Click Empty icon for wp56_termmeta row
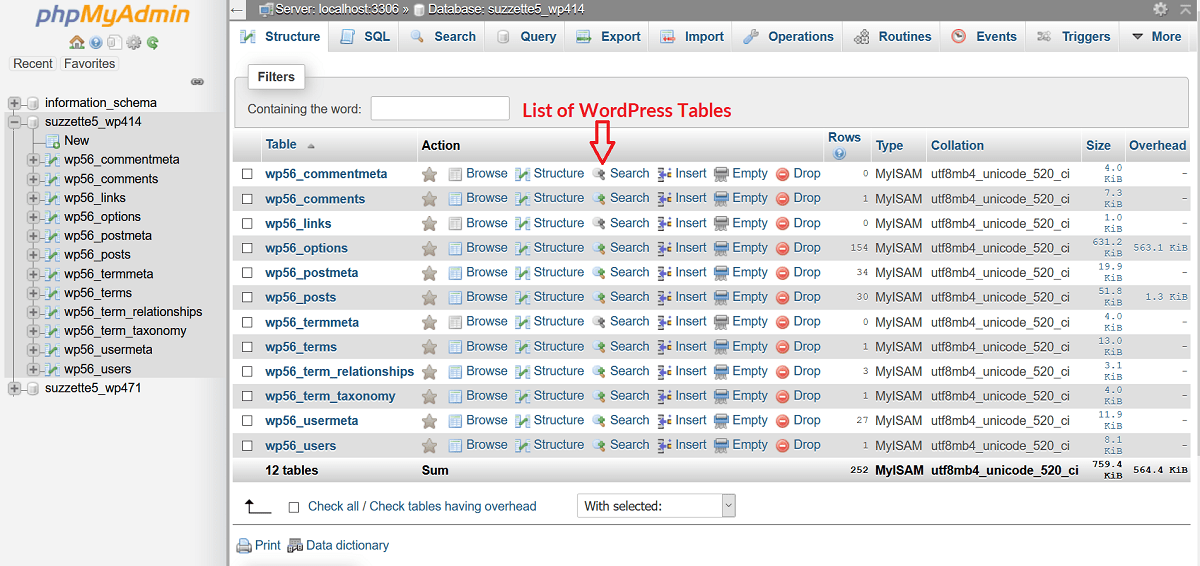Viewport: 1200px width, 566px height. click(x=721, y=321)
